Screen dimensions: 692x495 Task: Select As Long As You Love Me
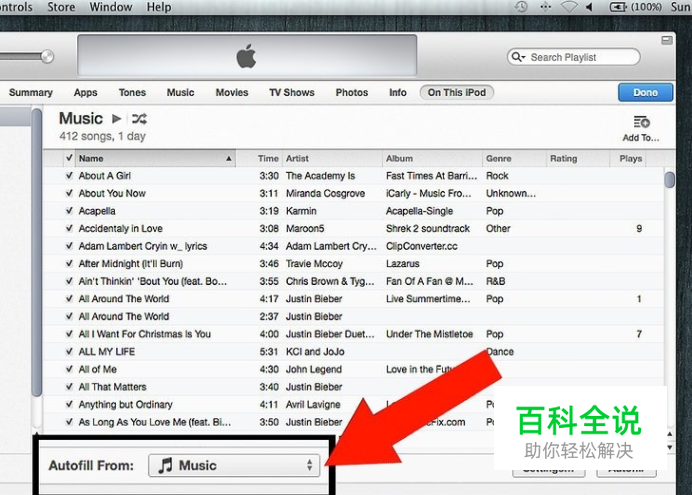[154, 422]
